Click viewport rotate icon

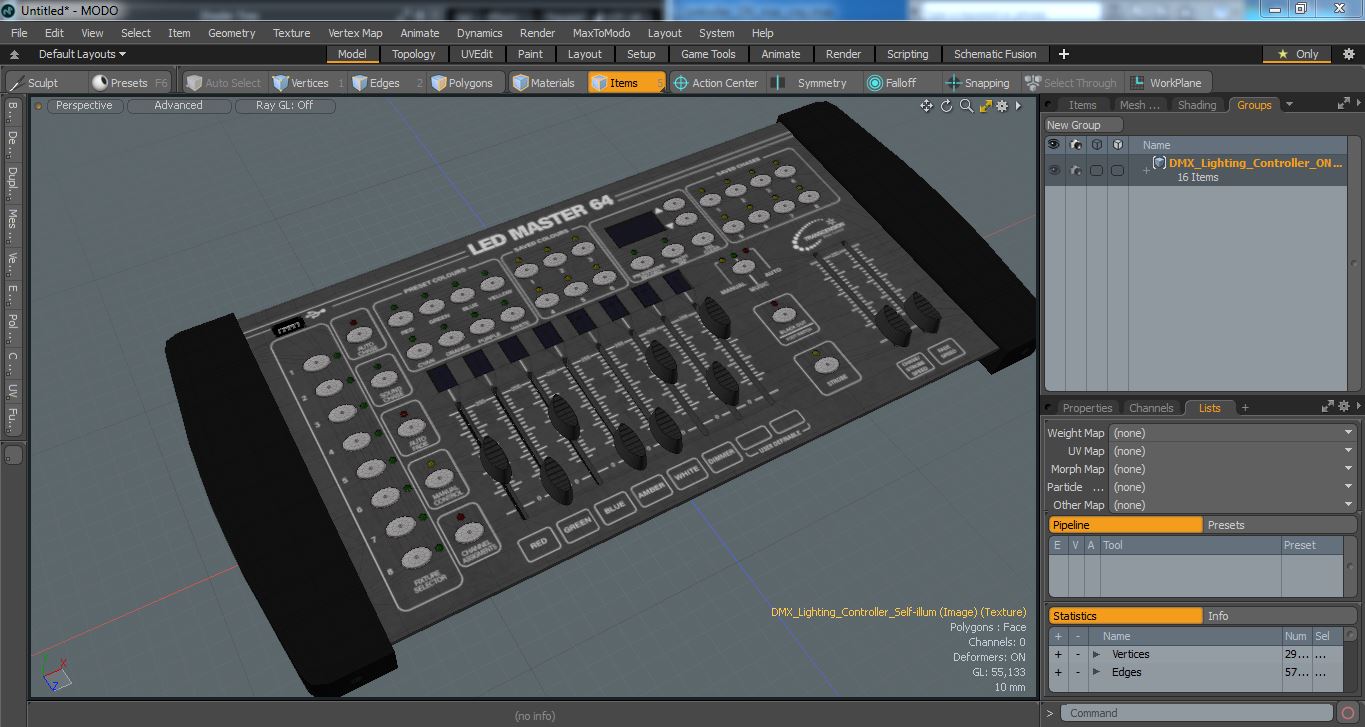(946, 106)
